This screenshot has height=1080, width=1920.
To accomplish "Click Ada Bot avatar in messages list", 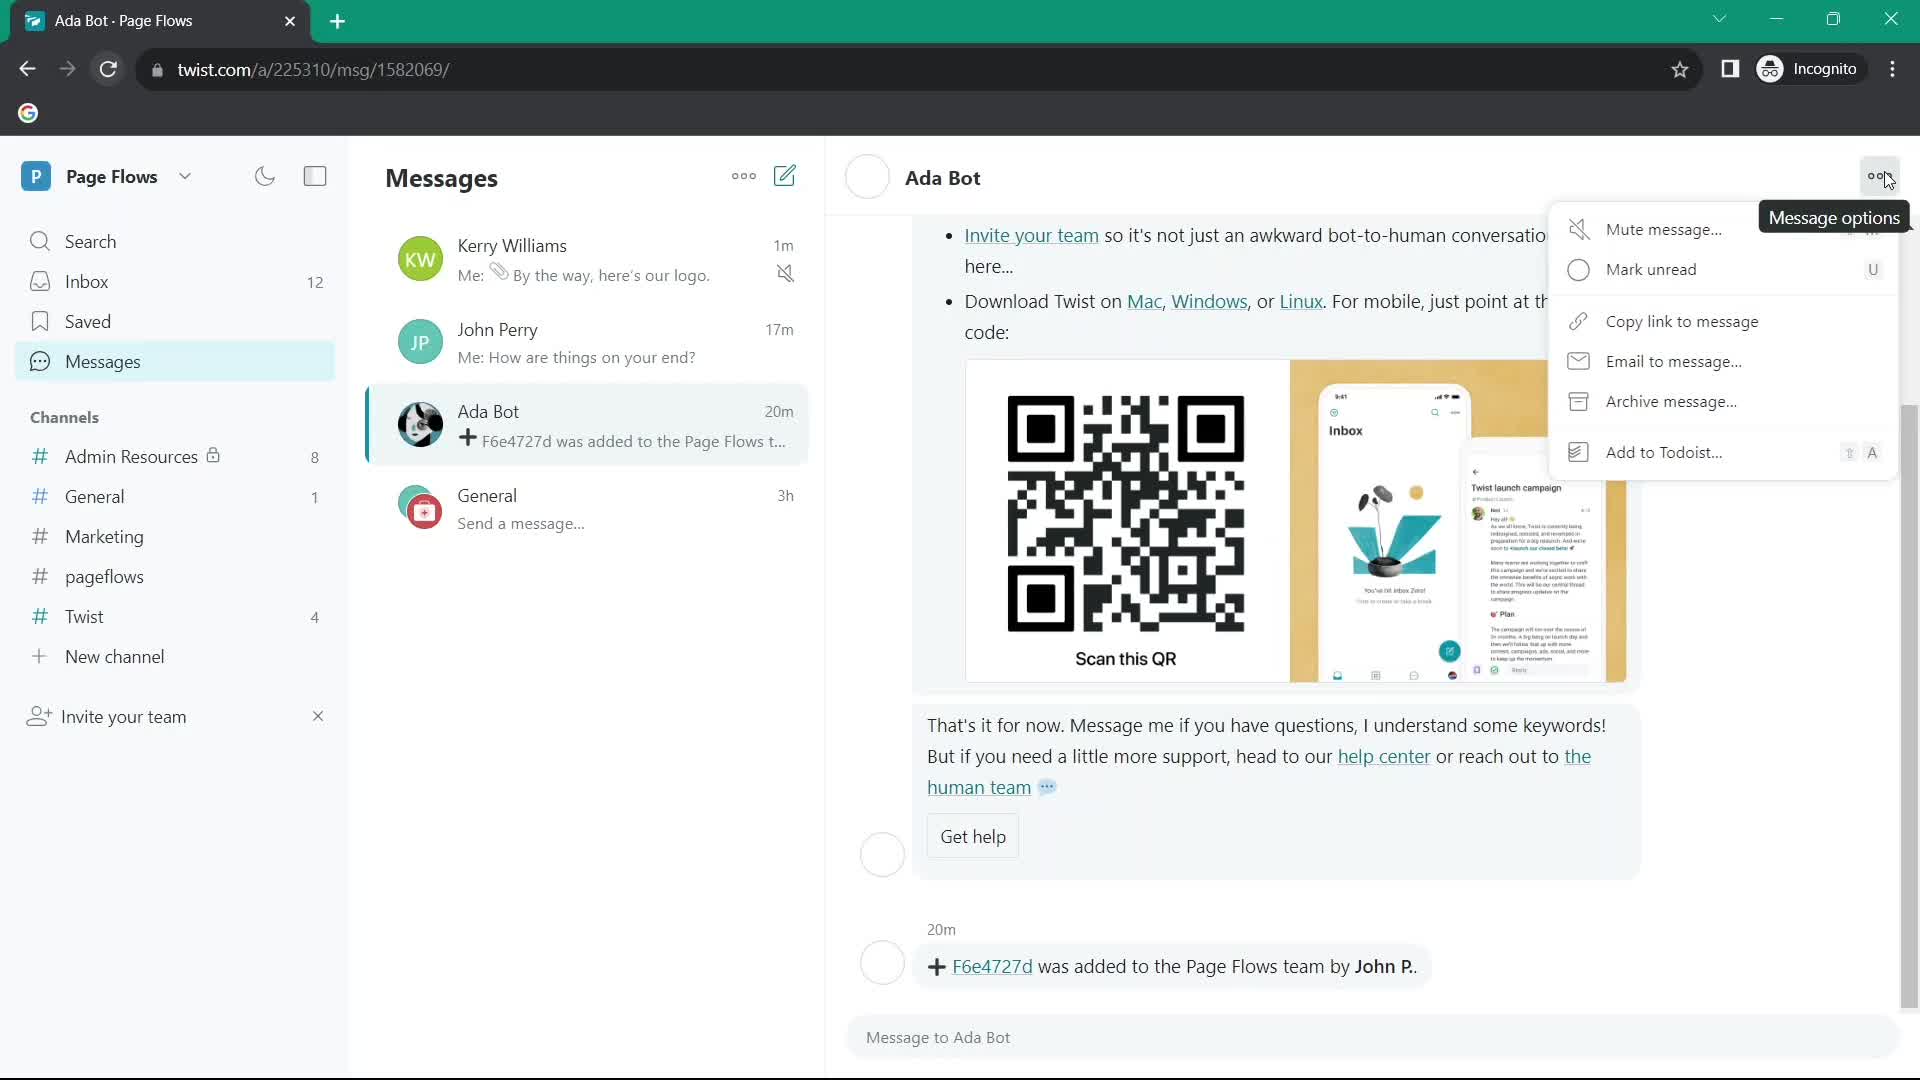I will click(x=420, y=425).
